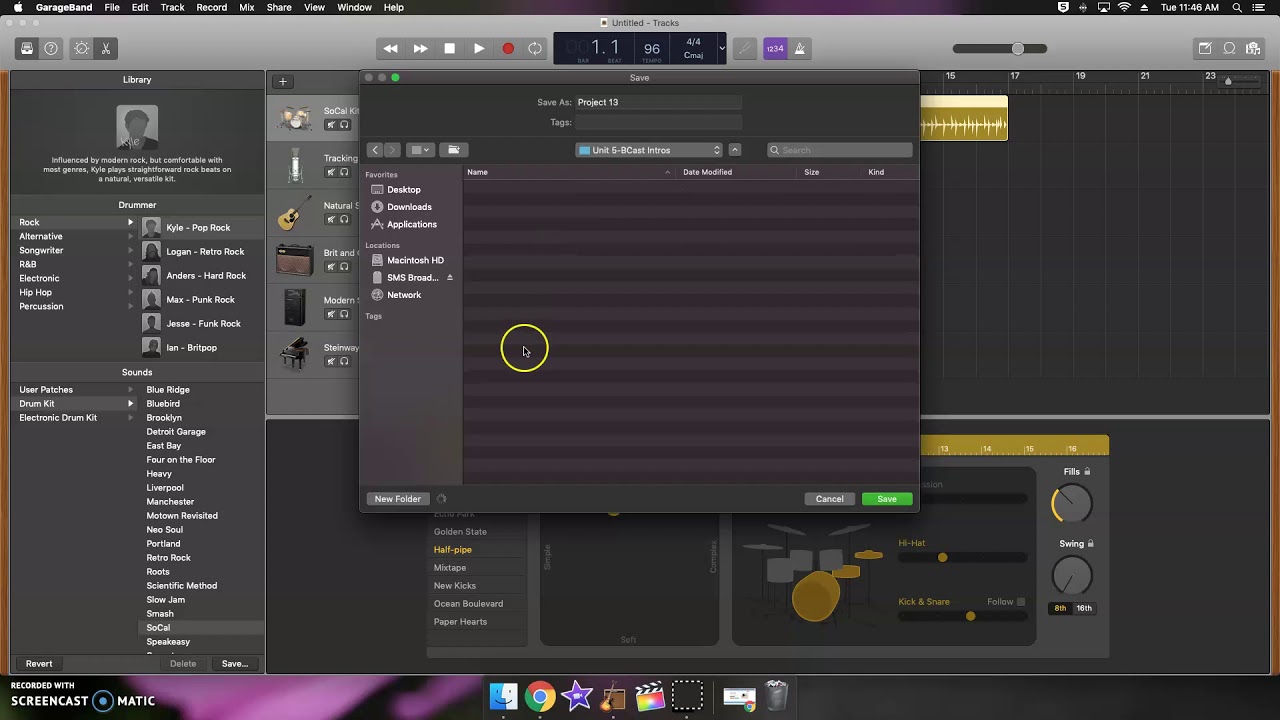1280x720 pixels.
Task: Toggle the purple Count-in 1234 button
Action: coord(775,48)
